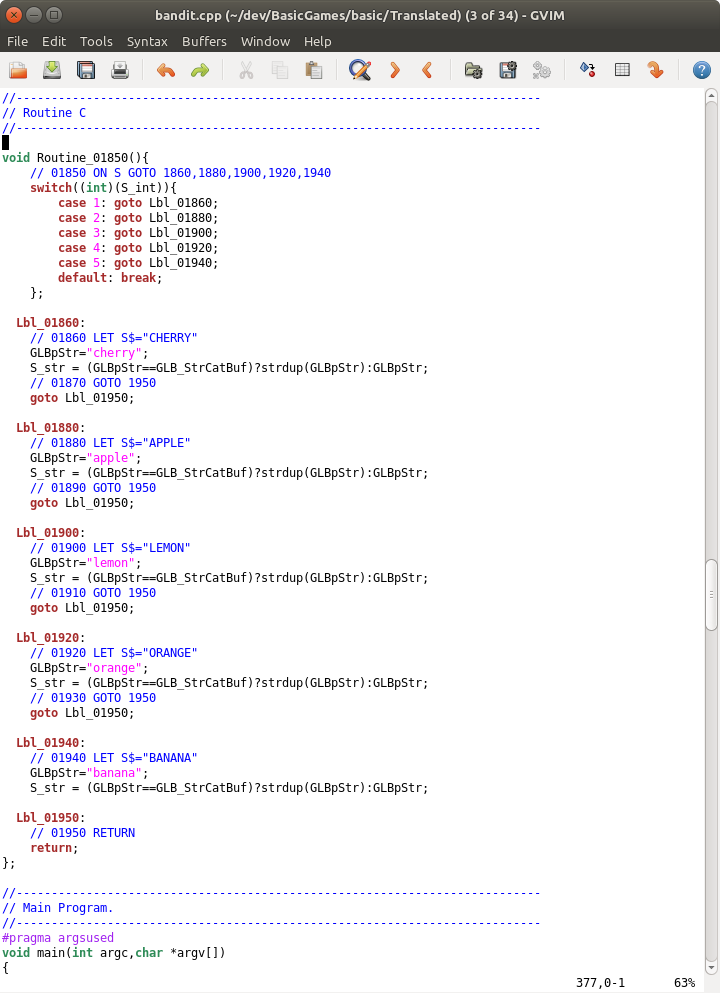The width and height of the screenshot is (720, 993).
Task: Click the cursor position "377,0-1" in status
Action: tap(600, 983)
